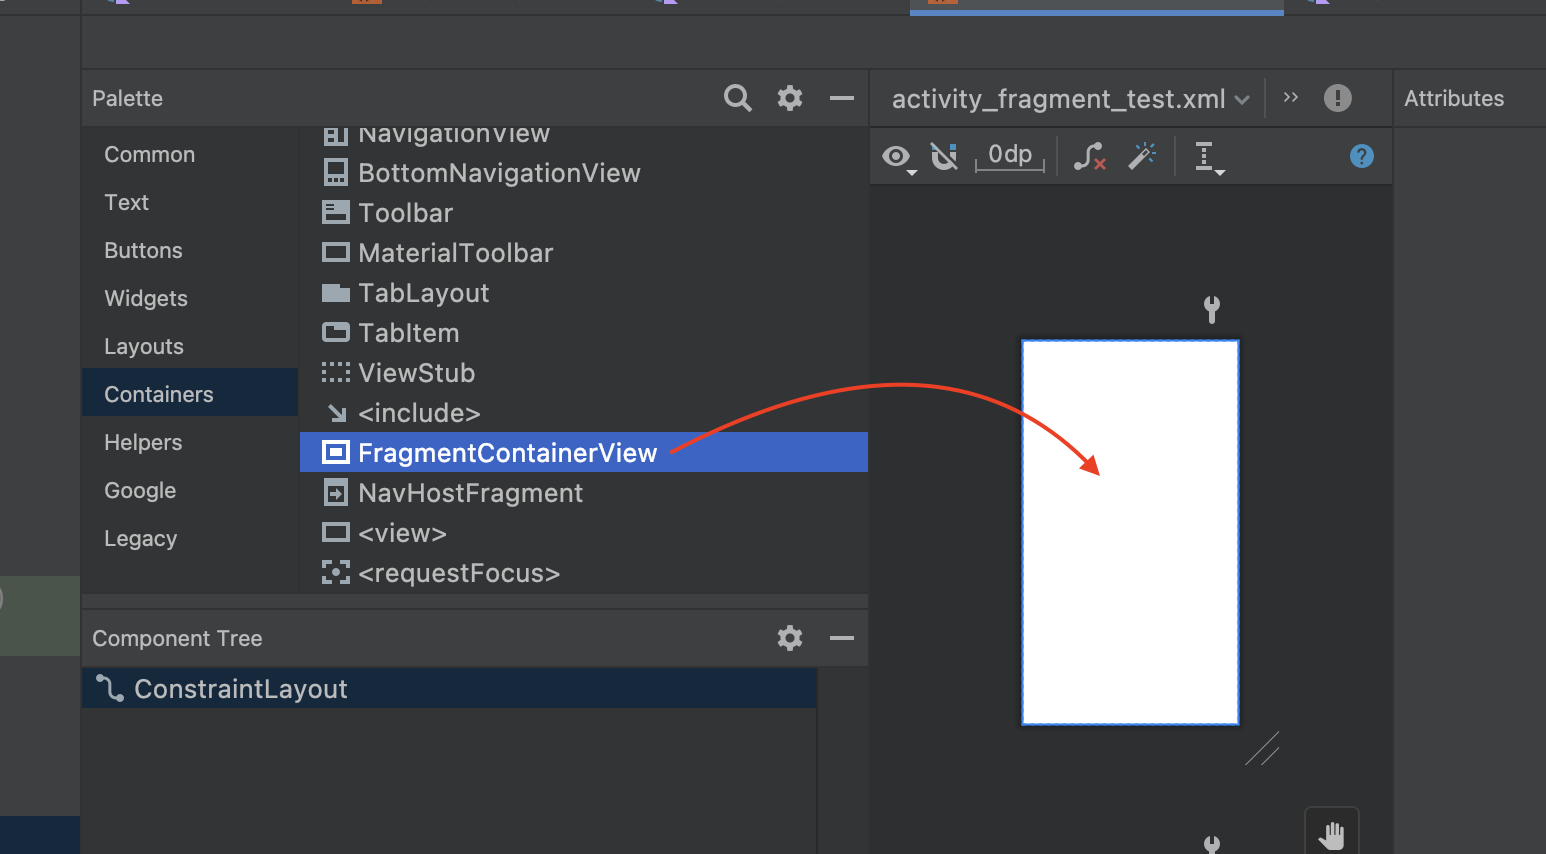
Task: Select ViewStub in palette
Action: point(583,373)
